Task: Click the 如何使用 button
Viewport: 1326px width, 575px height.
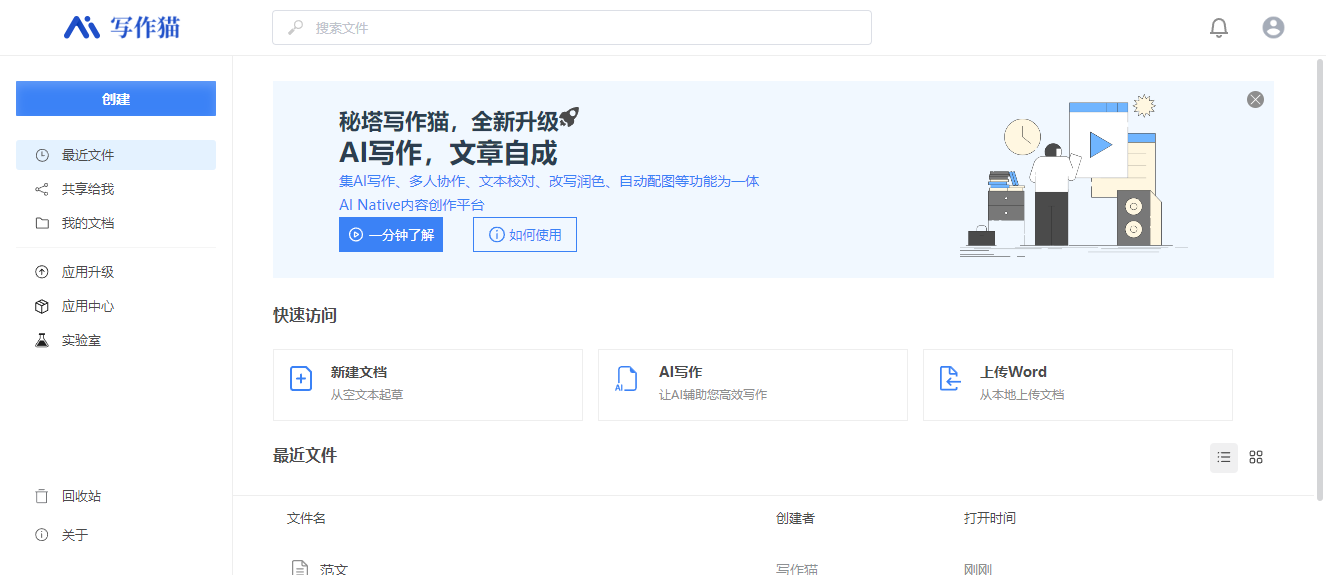Action: 525,235
